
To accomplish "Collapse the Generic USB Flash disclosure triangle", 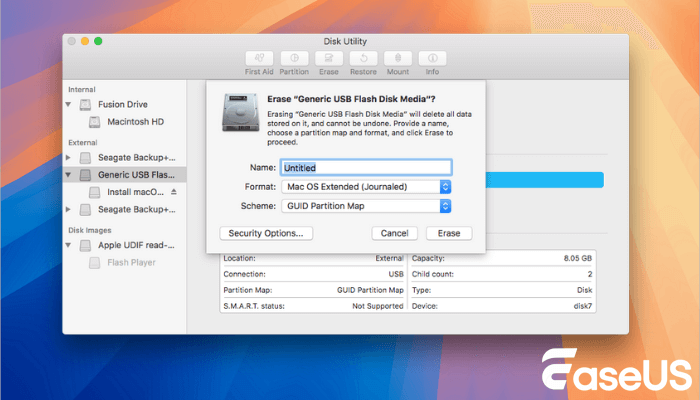I will (69, 174).
